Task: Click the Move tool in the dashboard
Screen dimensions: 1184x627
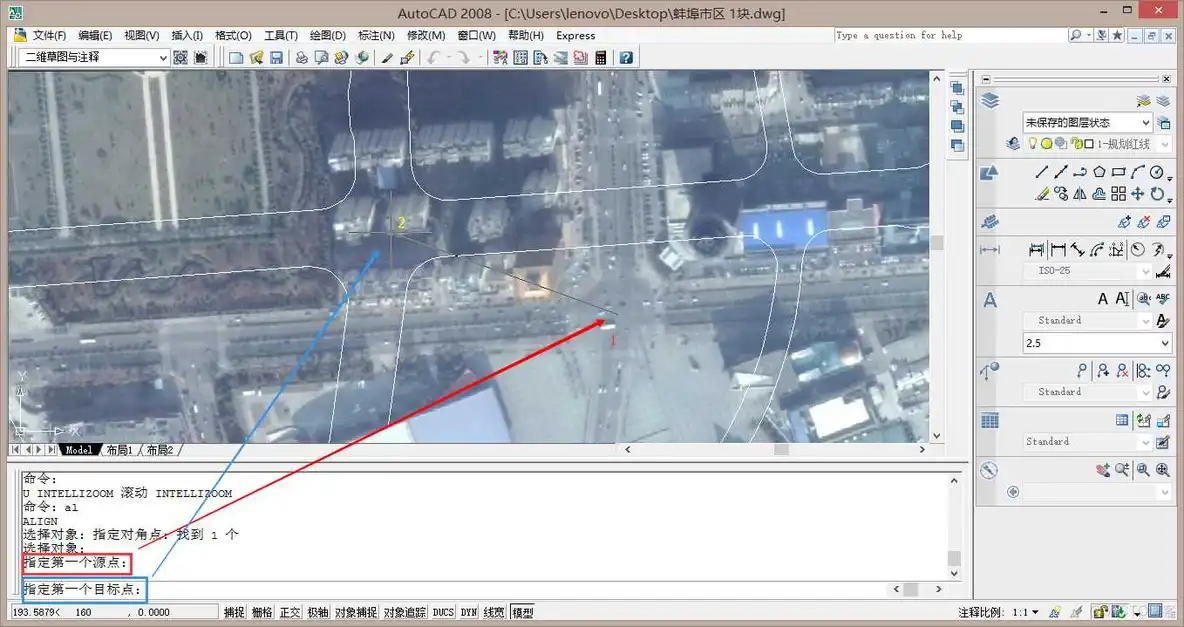Action: pos(1138,194)
